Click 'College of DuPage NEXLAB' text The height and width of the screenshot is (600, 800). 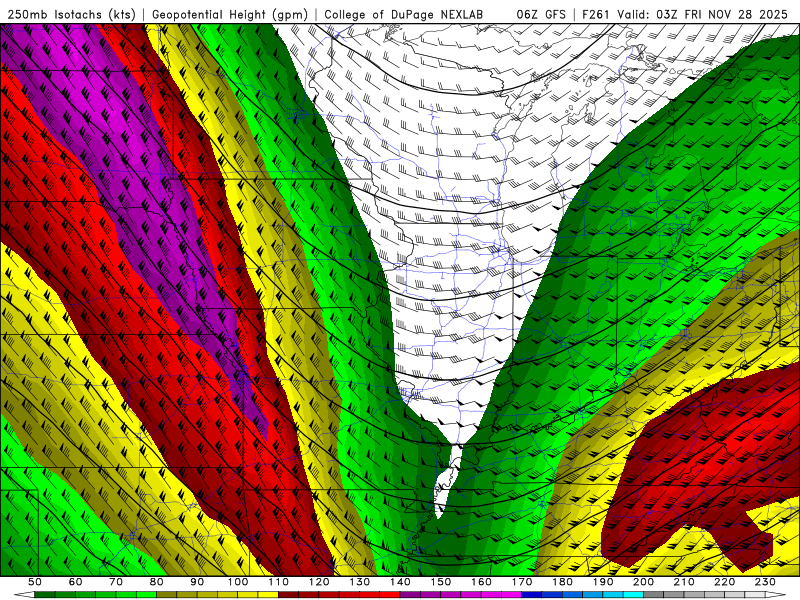coord(404,14)
